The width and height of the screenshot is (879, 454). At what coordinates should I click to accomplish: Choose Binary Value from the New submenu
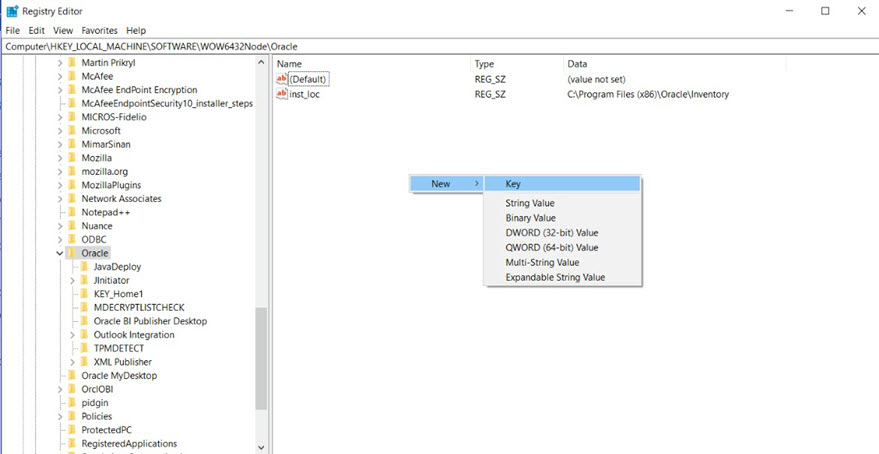562,218
